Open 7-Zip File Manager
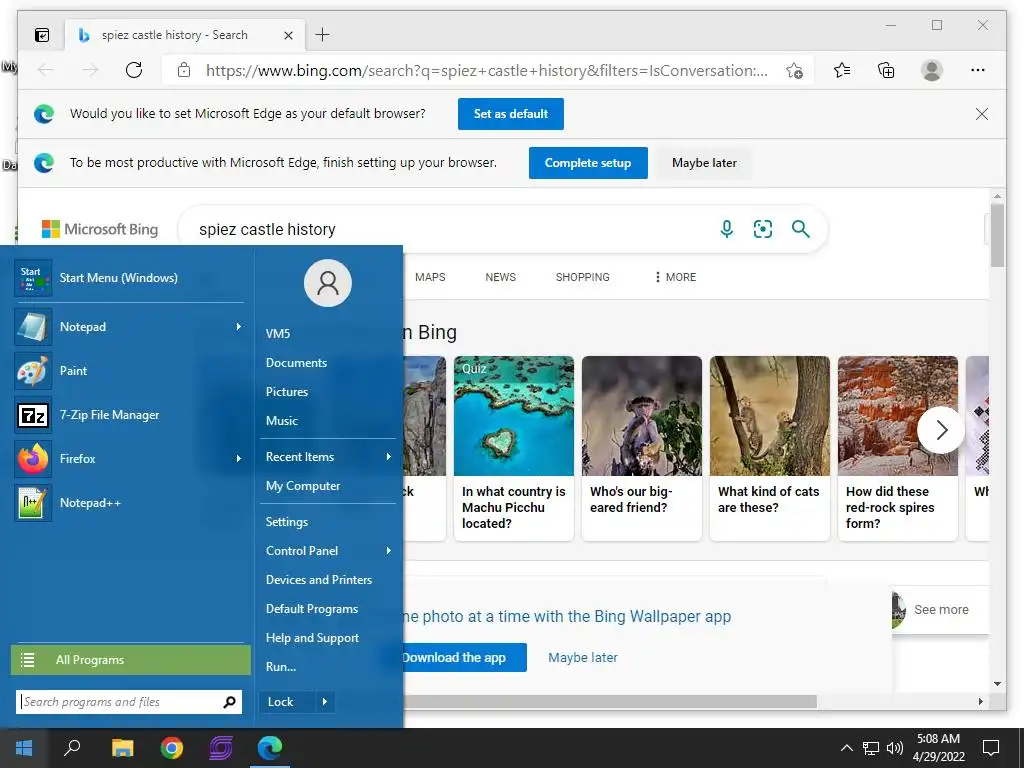1024x768 pixels. pos(129,415)
